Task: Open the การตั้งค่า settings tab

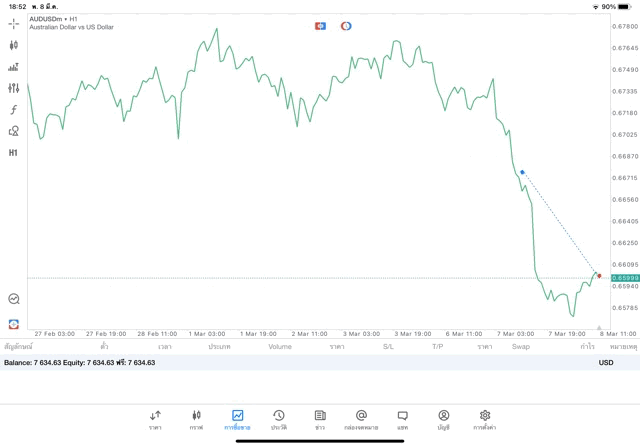Action: 485,419
